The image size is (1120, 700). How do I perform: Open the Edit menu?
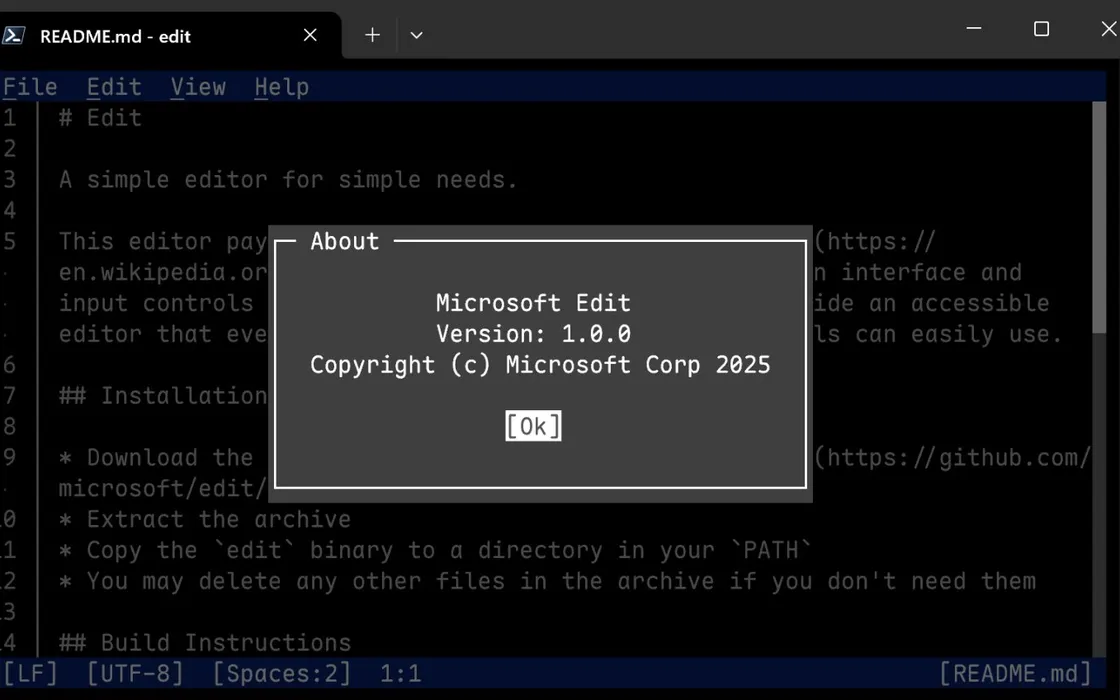point(114,87)
